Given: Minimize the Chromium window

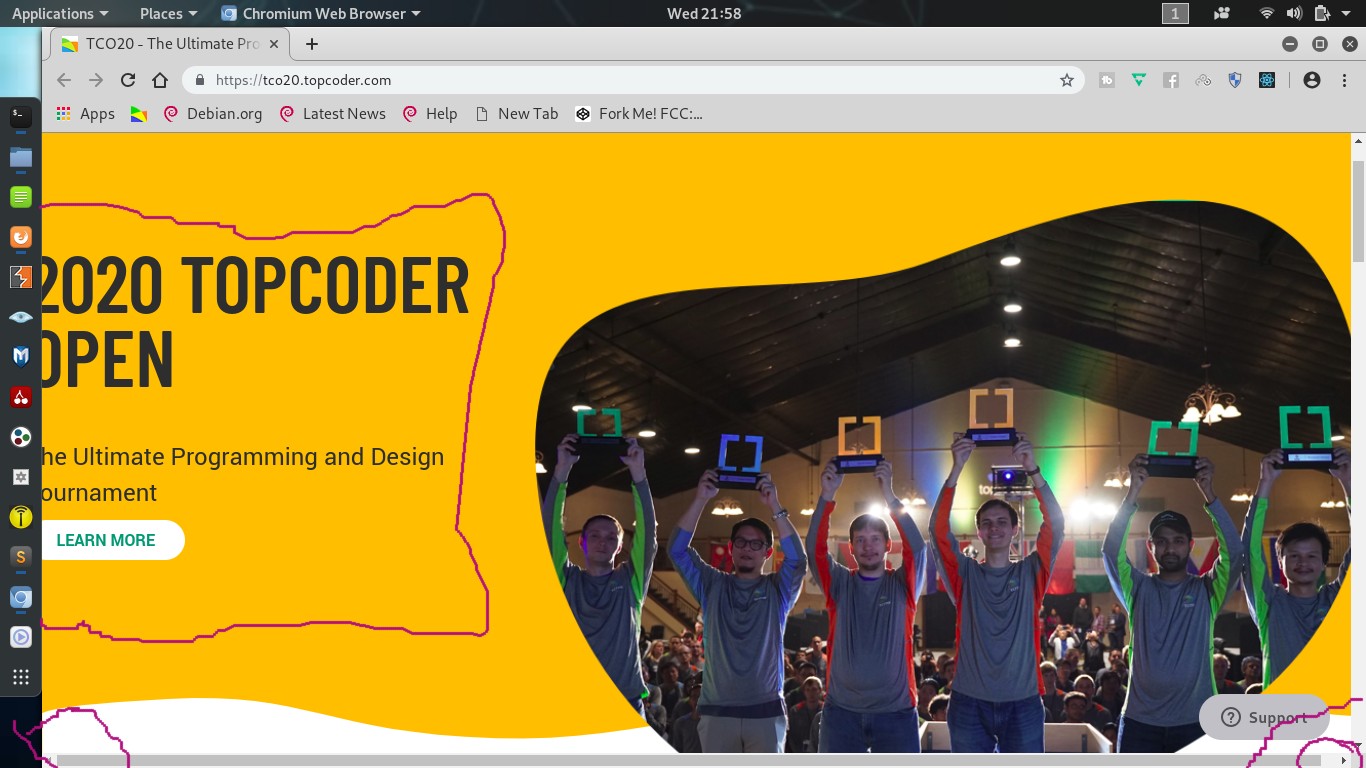Looking at the screenshot, I should point(1290,44).
